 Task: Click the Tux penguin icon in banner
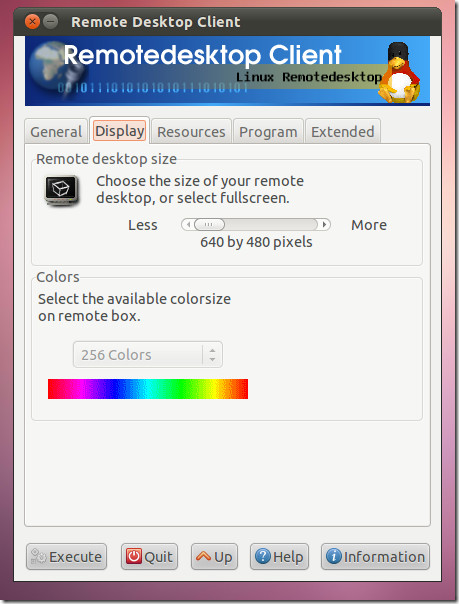click(x=399, y=72)
